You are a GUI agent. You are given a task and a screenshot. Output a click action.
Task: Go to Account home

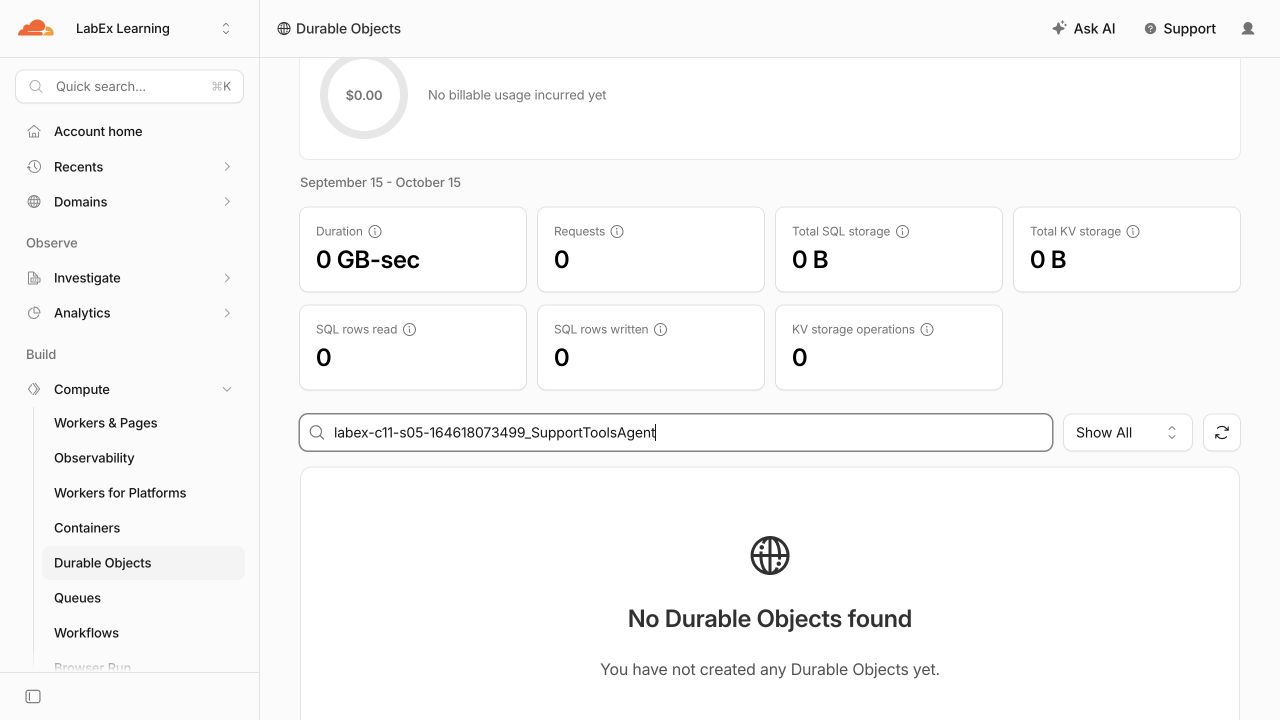tap(98, 131)
